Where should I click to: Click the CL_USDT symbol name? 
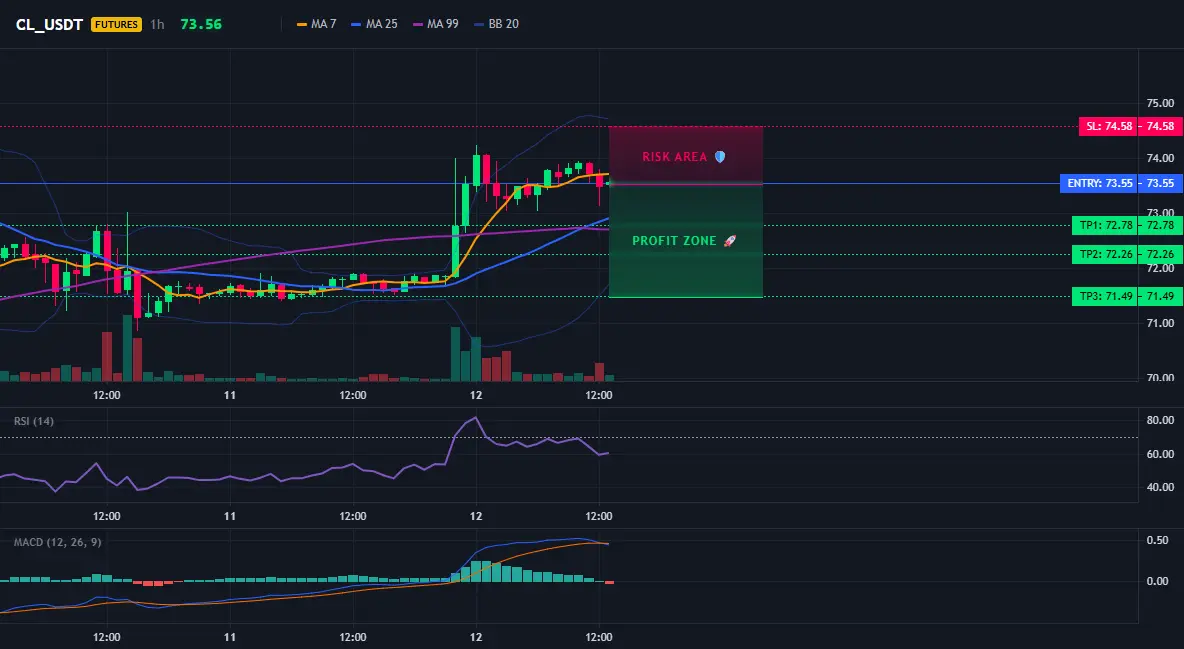click(x=49, y=24)
